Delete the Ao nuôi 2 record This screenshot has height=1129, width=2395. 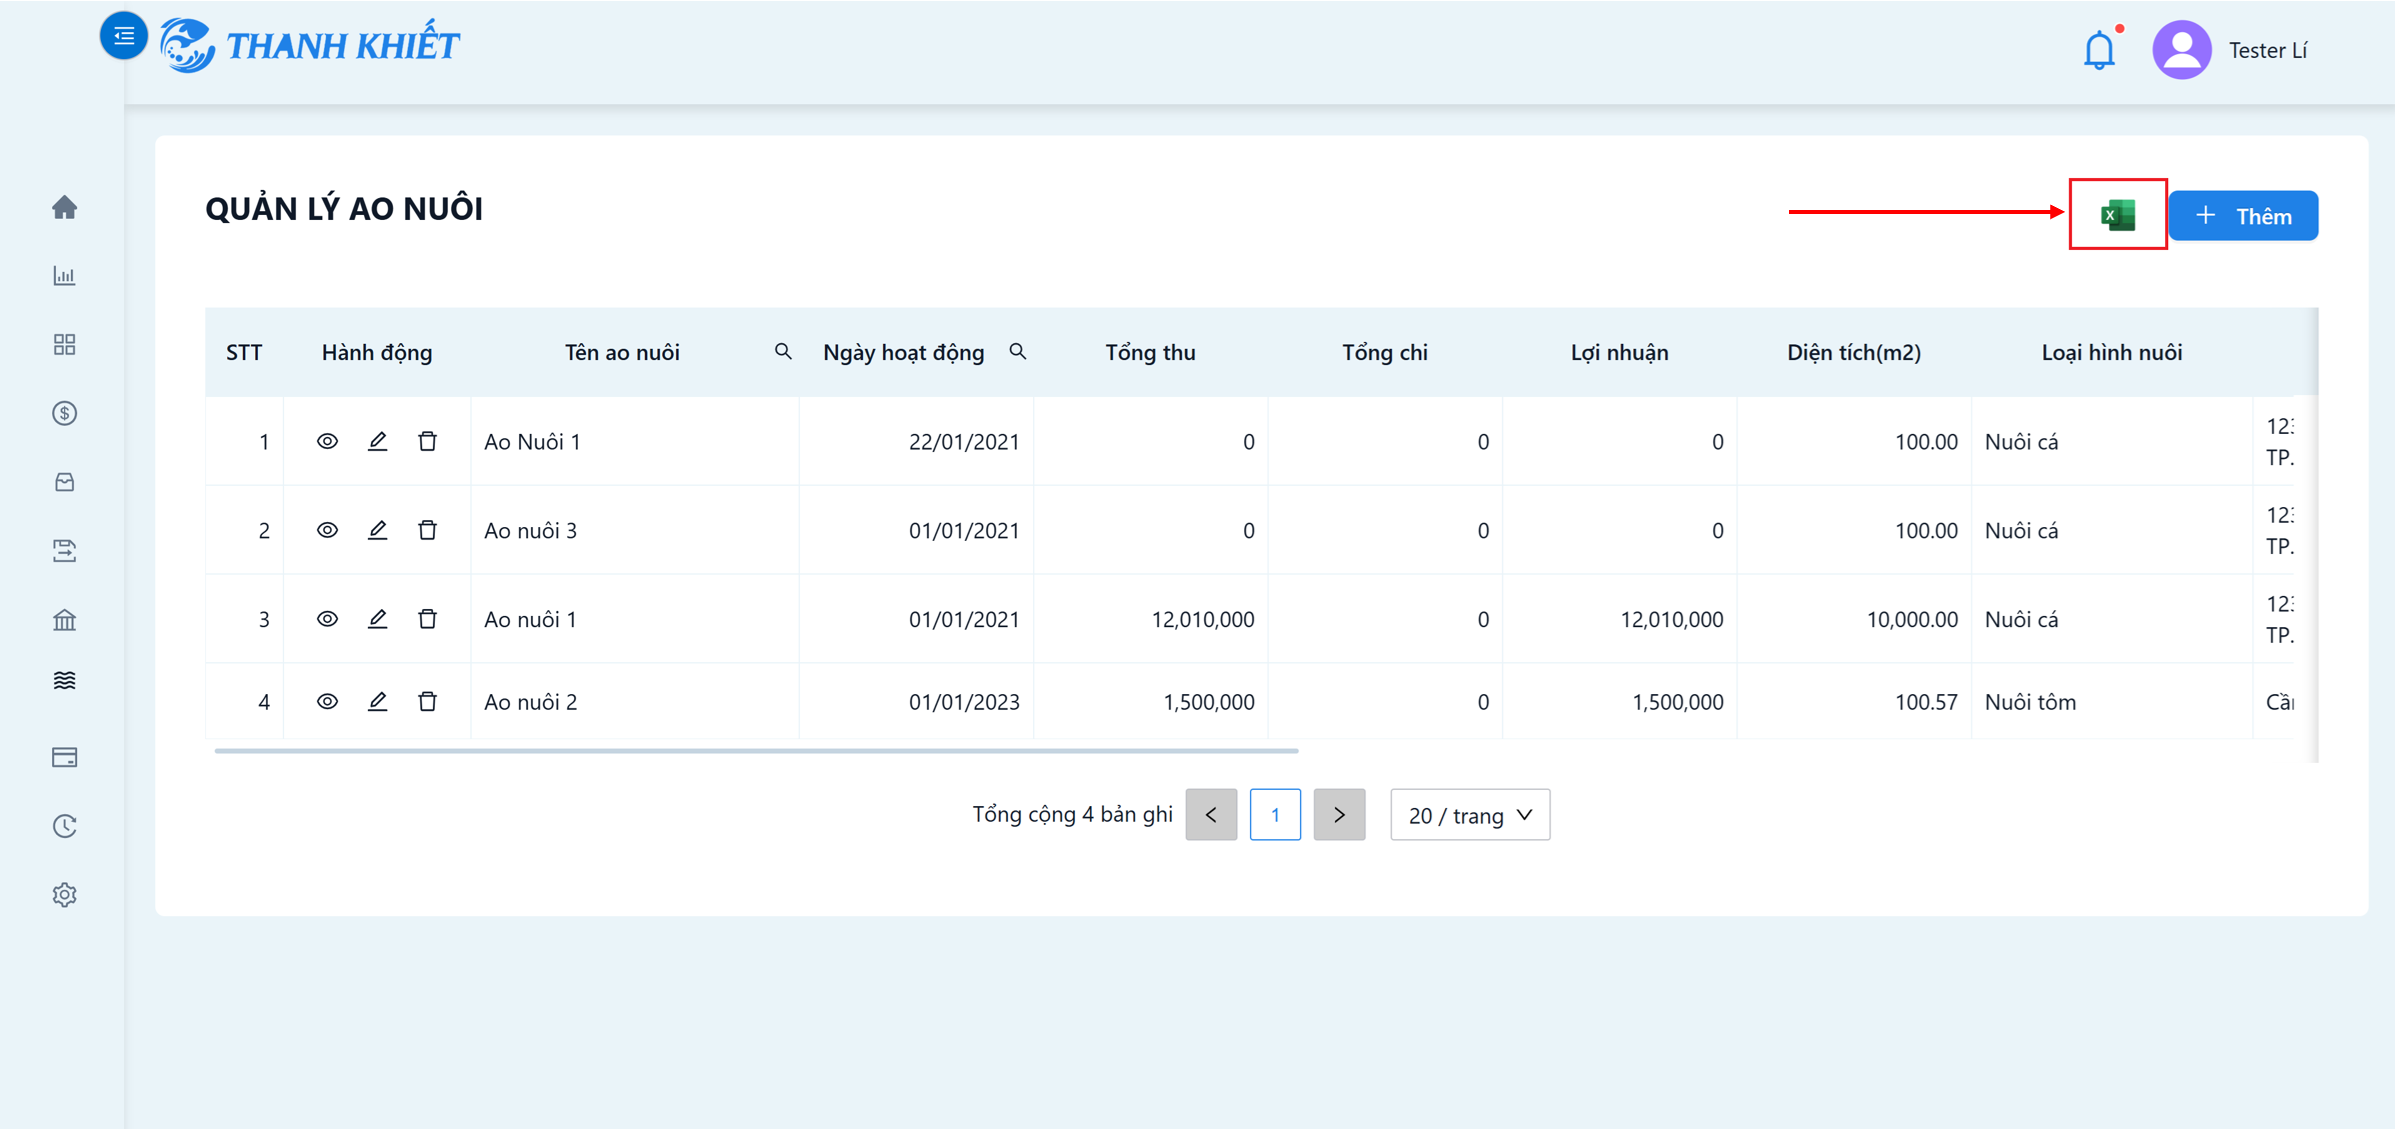click(427, 701)
